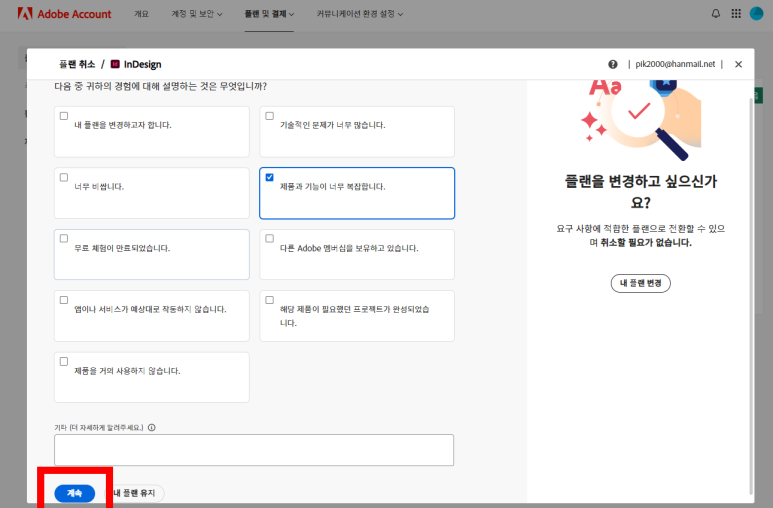Open the notifications bell icon

pyautogui.click(x=715, y=14)
